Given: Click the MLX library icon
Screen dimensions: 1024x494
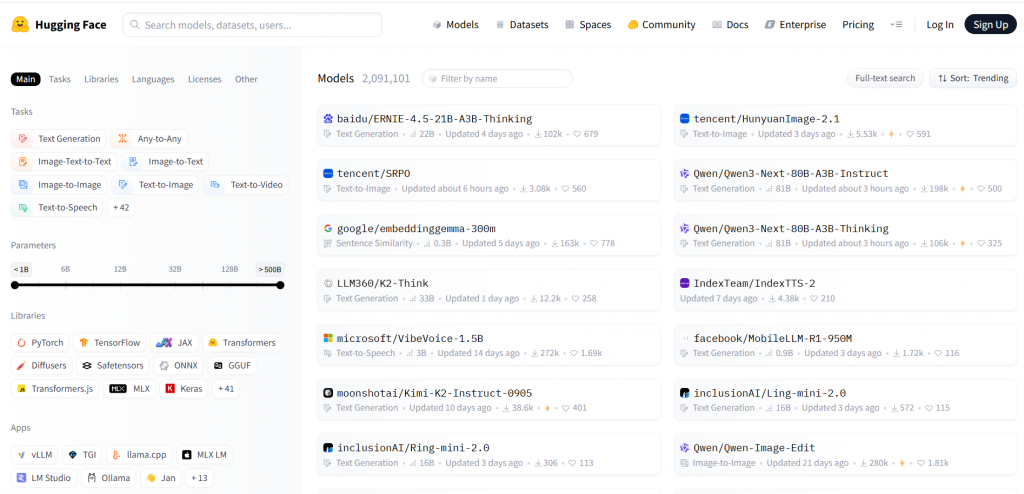Looking at the screenshot, I should [118, 389].
